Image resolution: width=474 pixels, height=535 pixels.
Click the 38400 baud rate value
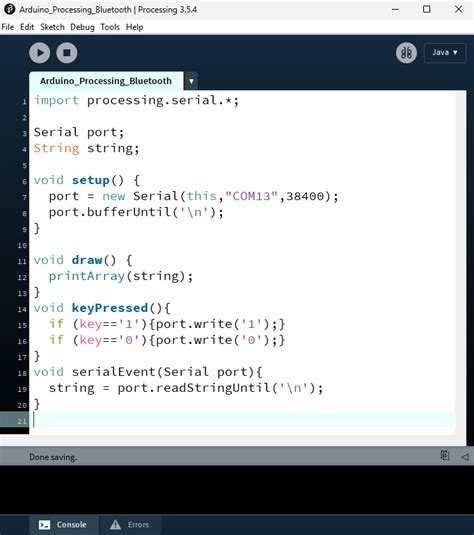tap(305, 196)
